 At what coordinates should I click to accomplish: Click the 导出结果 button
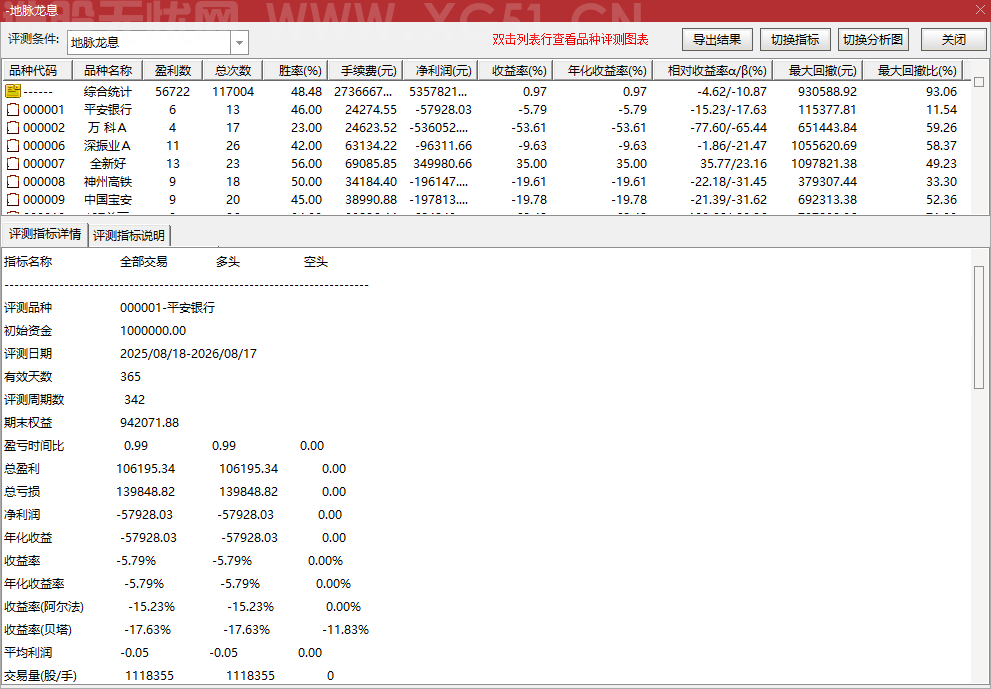point(717,39)
